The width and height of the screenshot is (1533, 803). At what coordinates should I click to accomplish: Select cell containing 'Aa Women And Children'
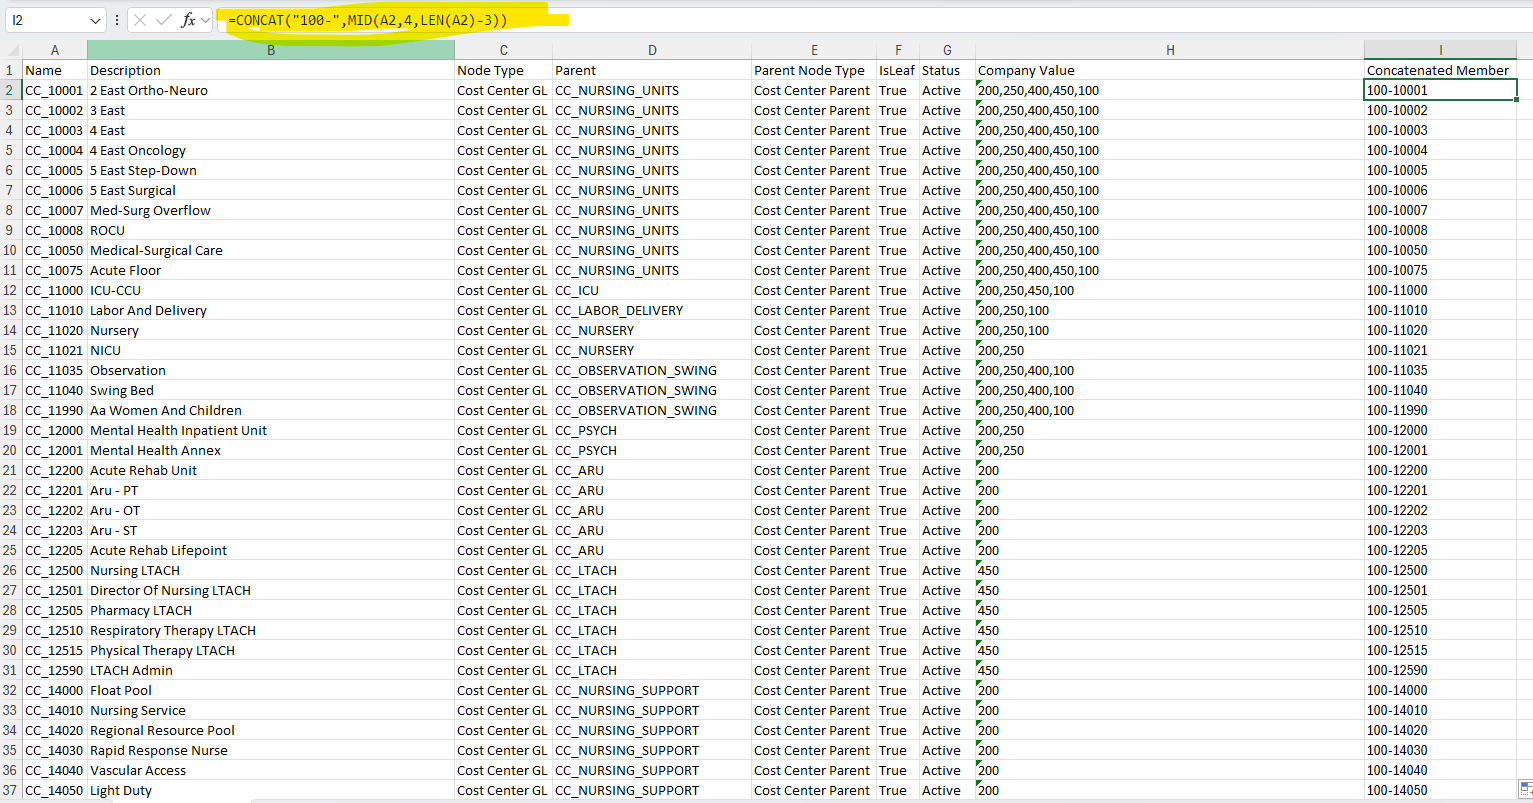tap(270, 410)
